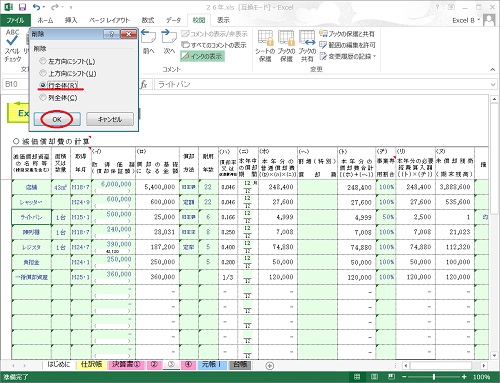This screenshot has height=383, width=500.
Task: Click previous sheet tab scroll arrow
Action: tap(14, 366)
